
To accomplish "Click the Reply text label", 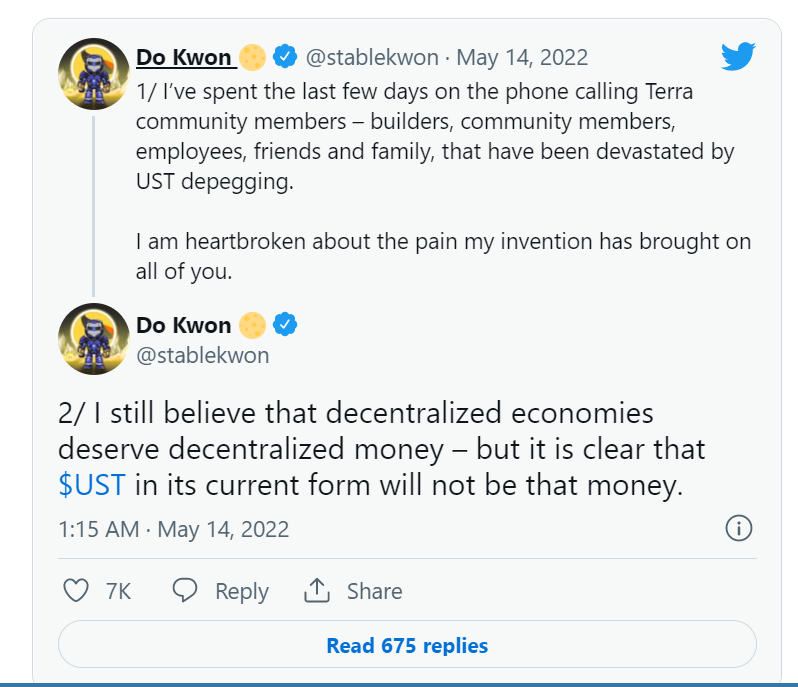I will click(x=242, y=591).
